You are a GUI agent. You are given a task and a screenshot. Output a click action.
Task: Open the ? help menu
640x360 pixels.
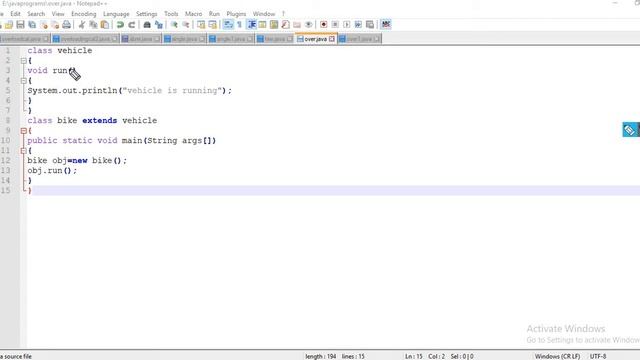283,14
